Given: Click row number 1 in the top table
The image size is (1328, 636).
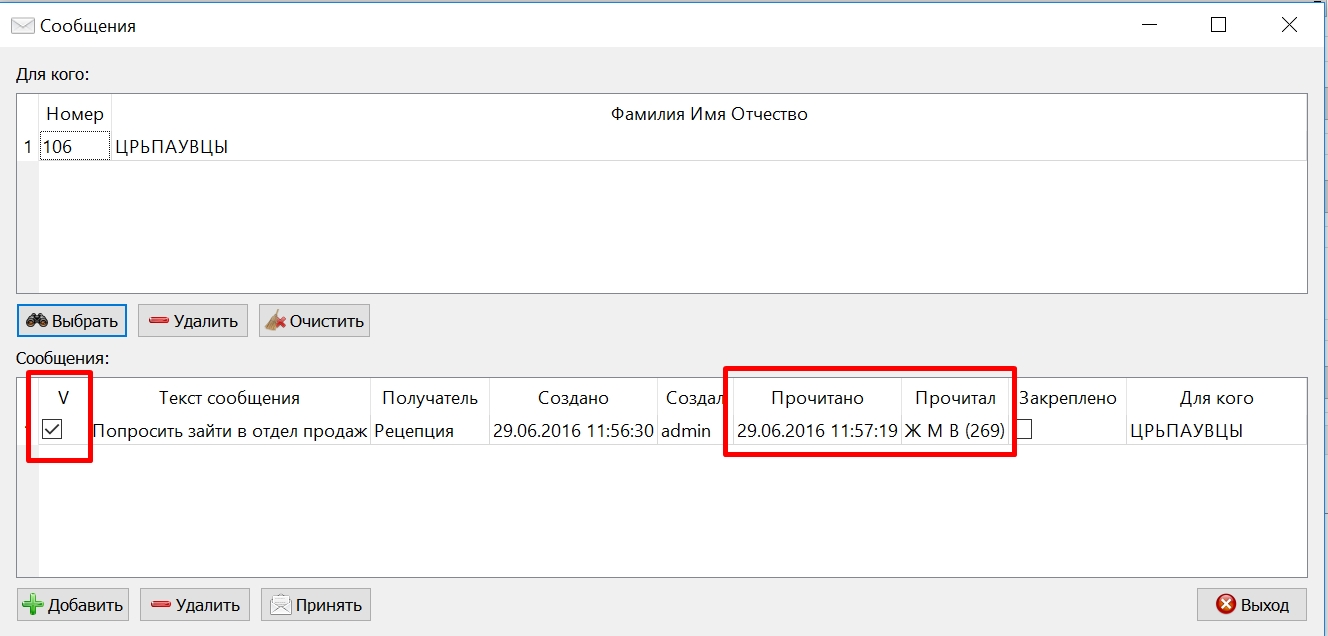Looking at the screenshot, I should coord(28,147).
